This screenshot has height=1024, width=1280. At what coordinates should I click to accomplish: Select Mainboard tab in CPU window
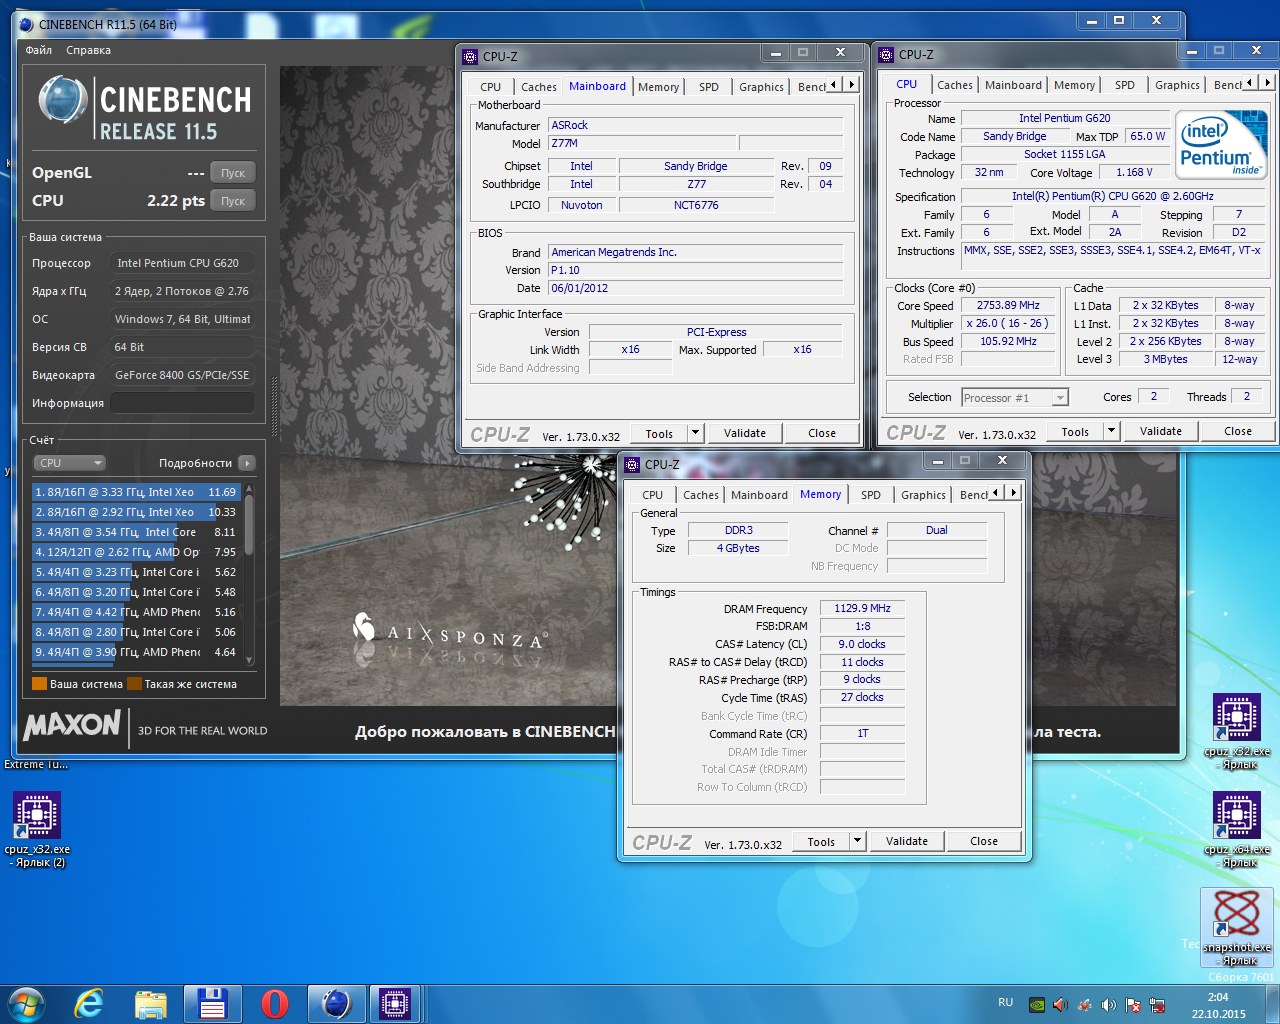(x=1013, y=85)
